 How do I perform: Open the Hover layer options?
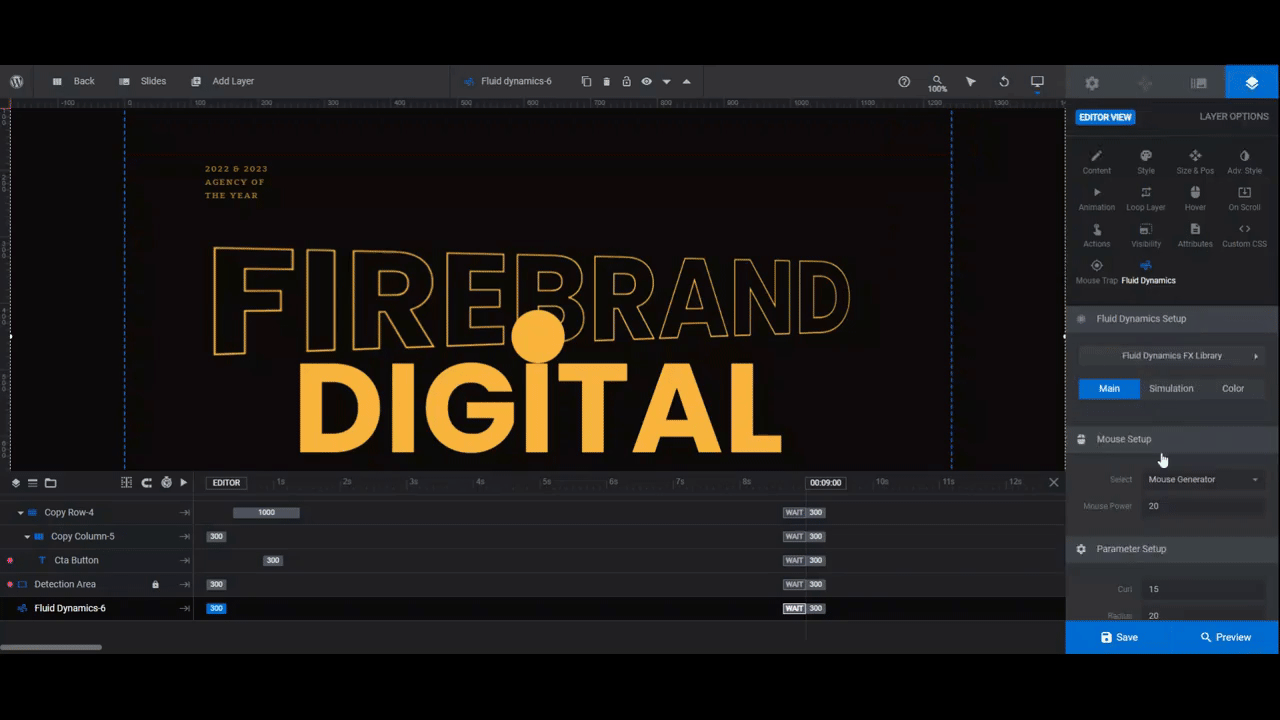click(1195, 199)
